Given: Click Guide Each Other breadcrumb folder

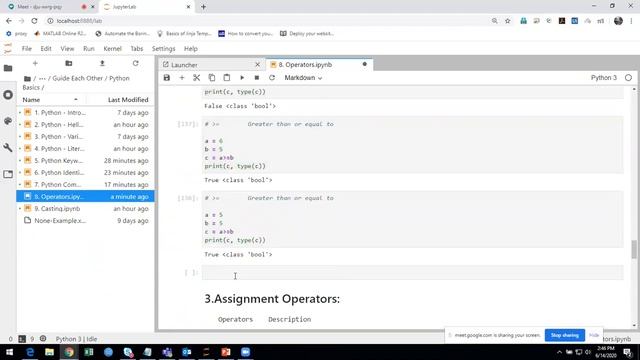Looking at the screenshot, I should [78, 78].
